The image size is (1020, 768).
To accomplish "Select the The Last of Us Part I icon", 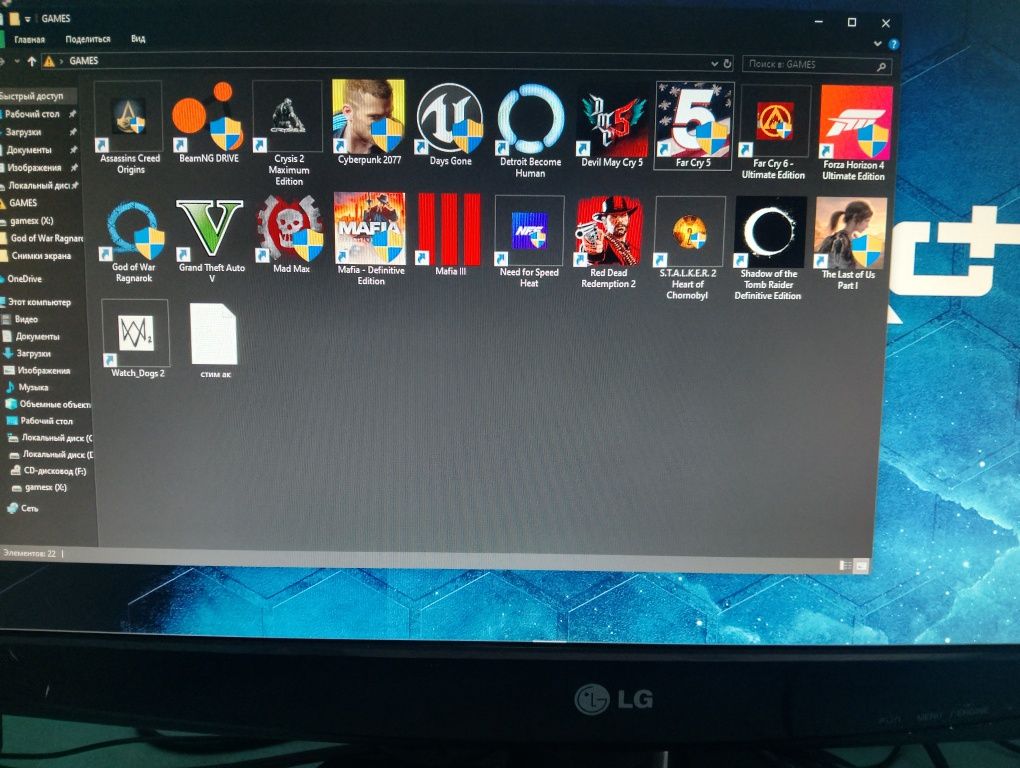I will 850,233.
